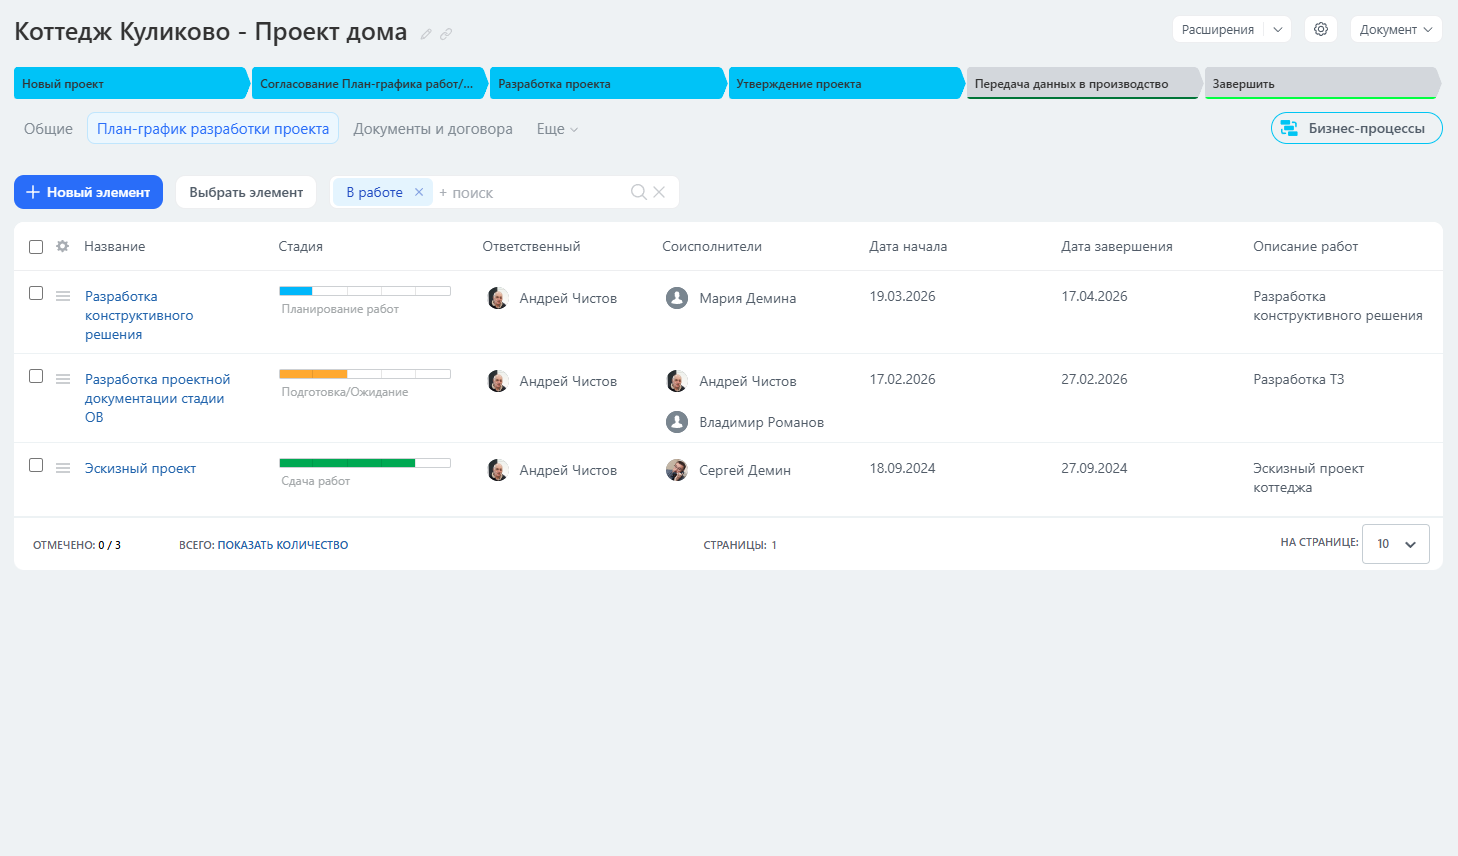Click the 'Новый элемент' button
This screenshot has width=1458, height=856.
[x=88, y=192]
